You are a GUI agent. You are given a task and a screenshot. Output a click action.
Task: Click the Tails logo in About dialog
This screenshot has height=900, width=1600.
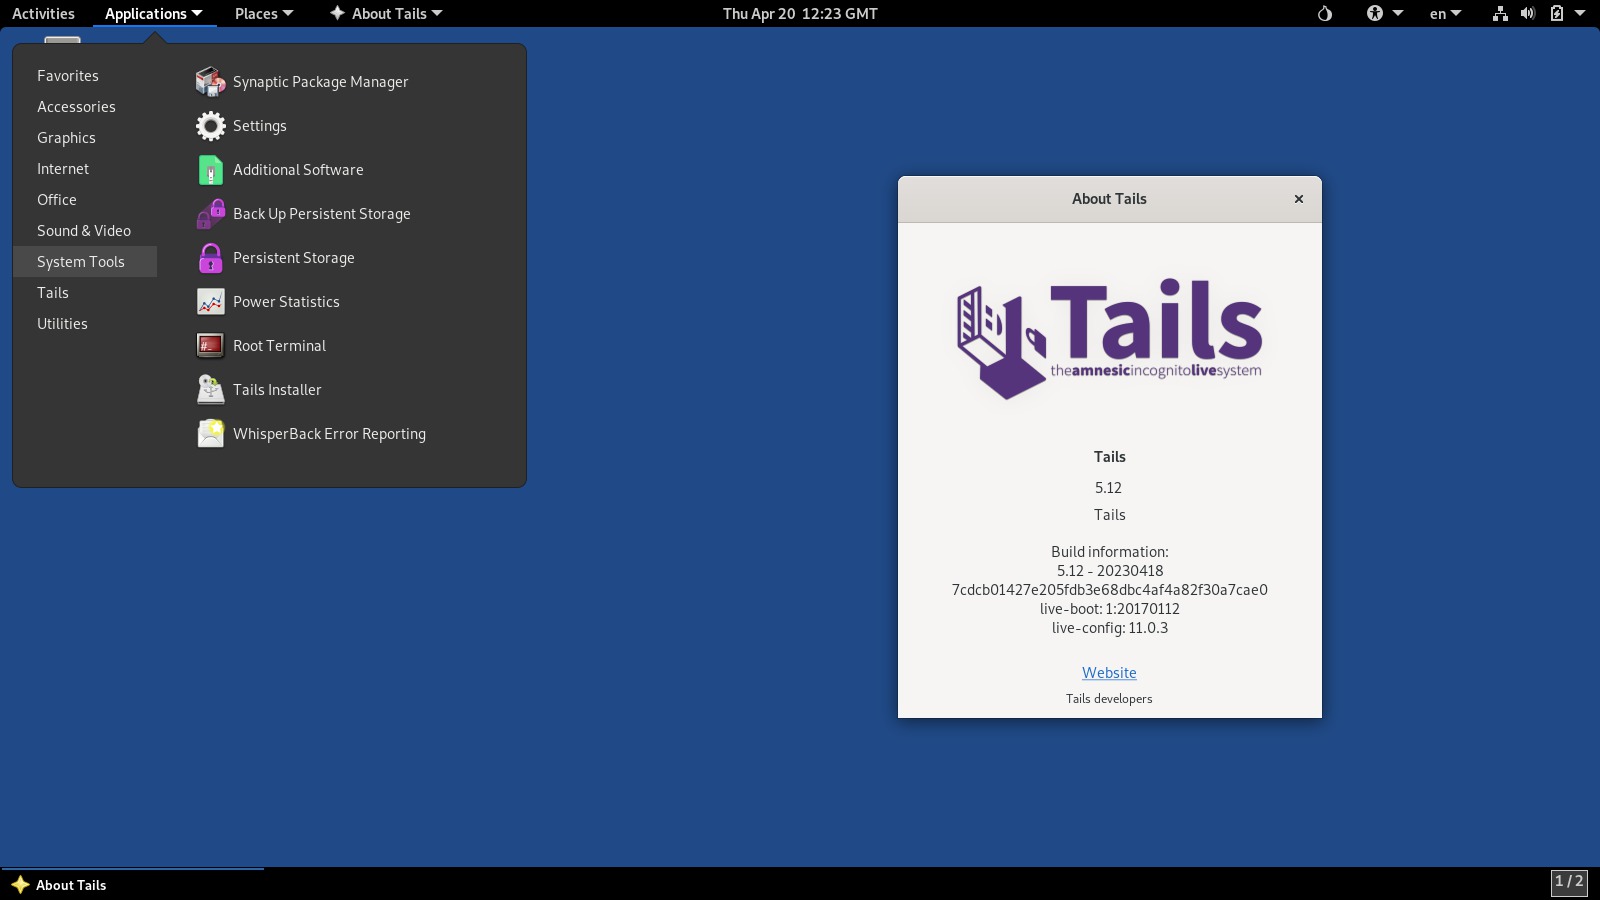1109,338
